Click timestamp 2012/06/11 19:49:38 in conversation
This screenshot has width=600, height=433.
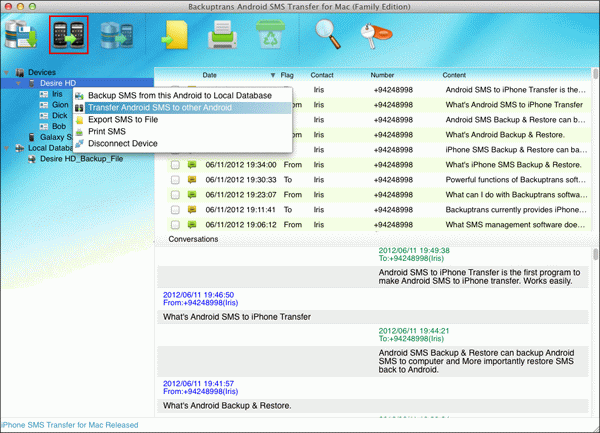click(x=414, y=251)
